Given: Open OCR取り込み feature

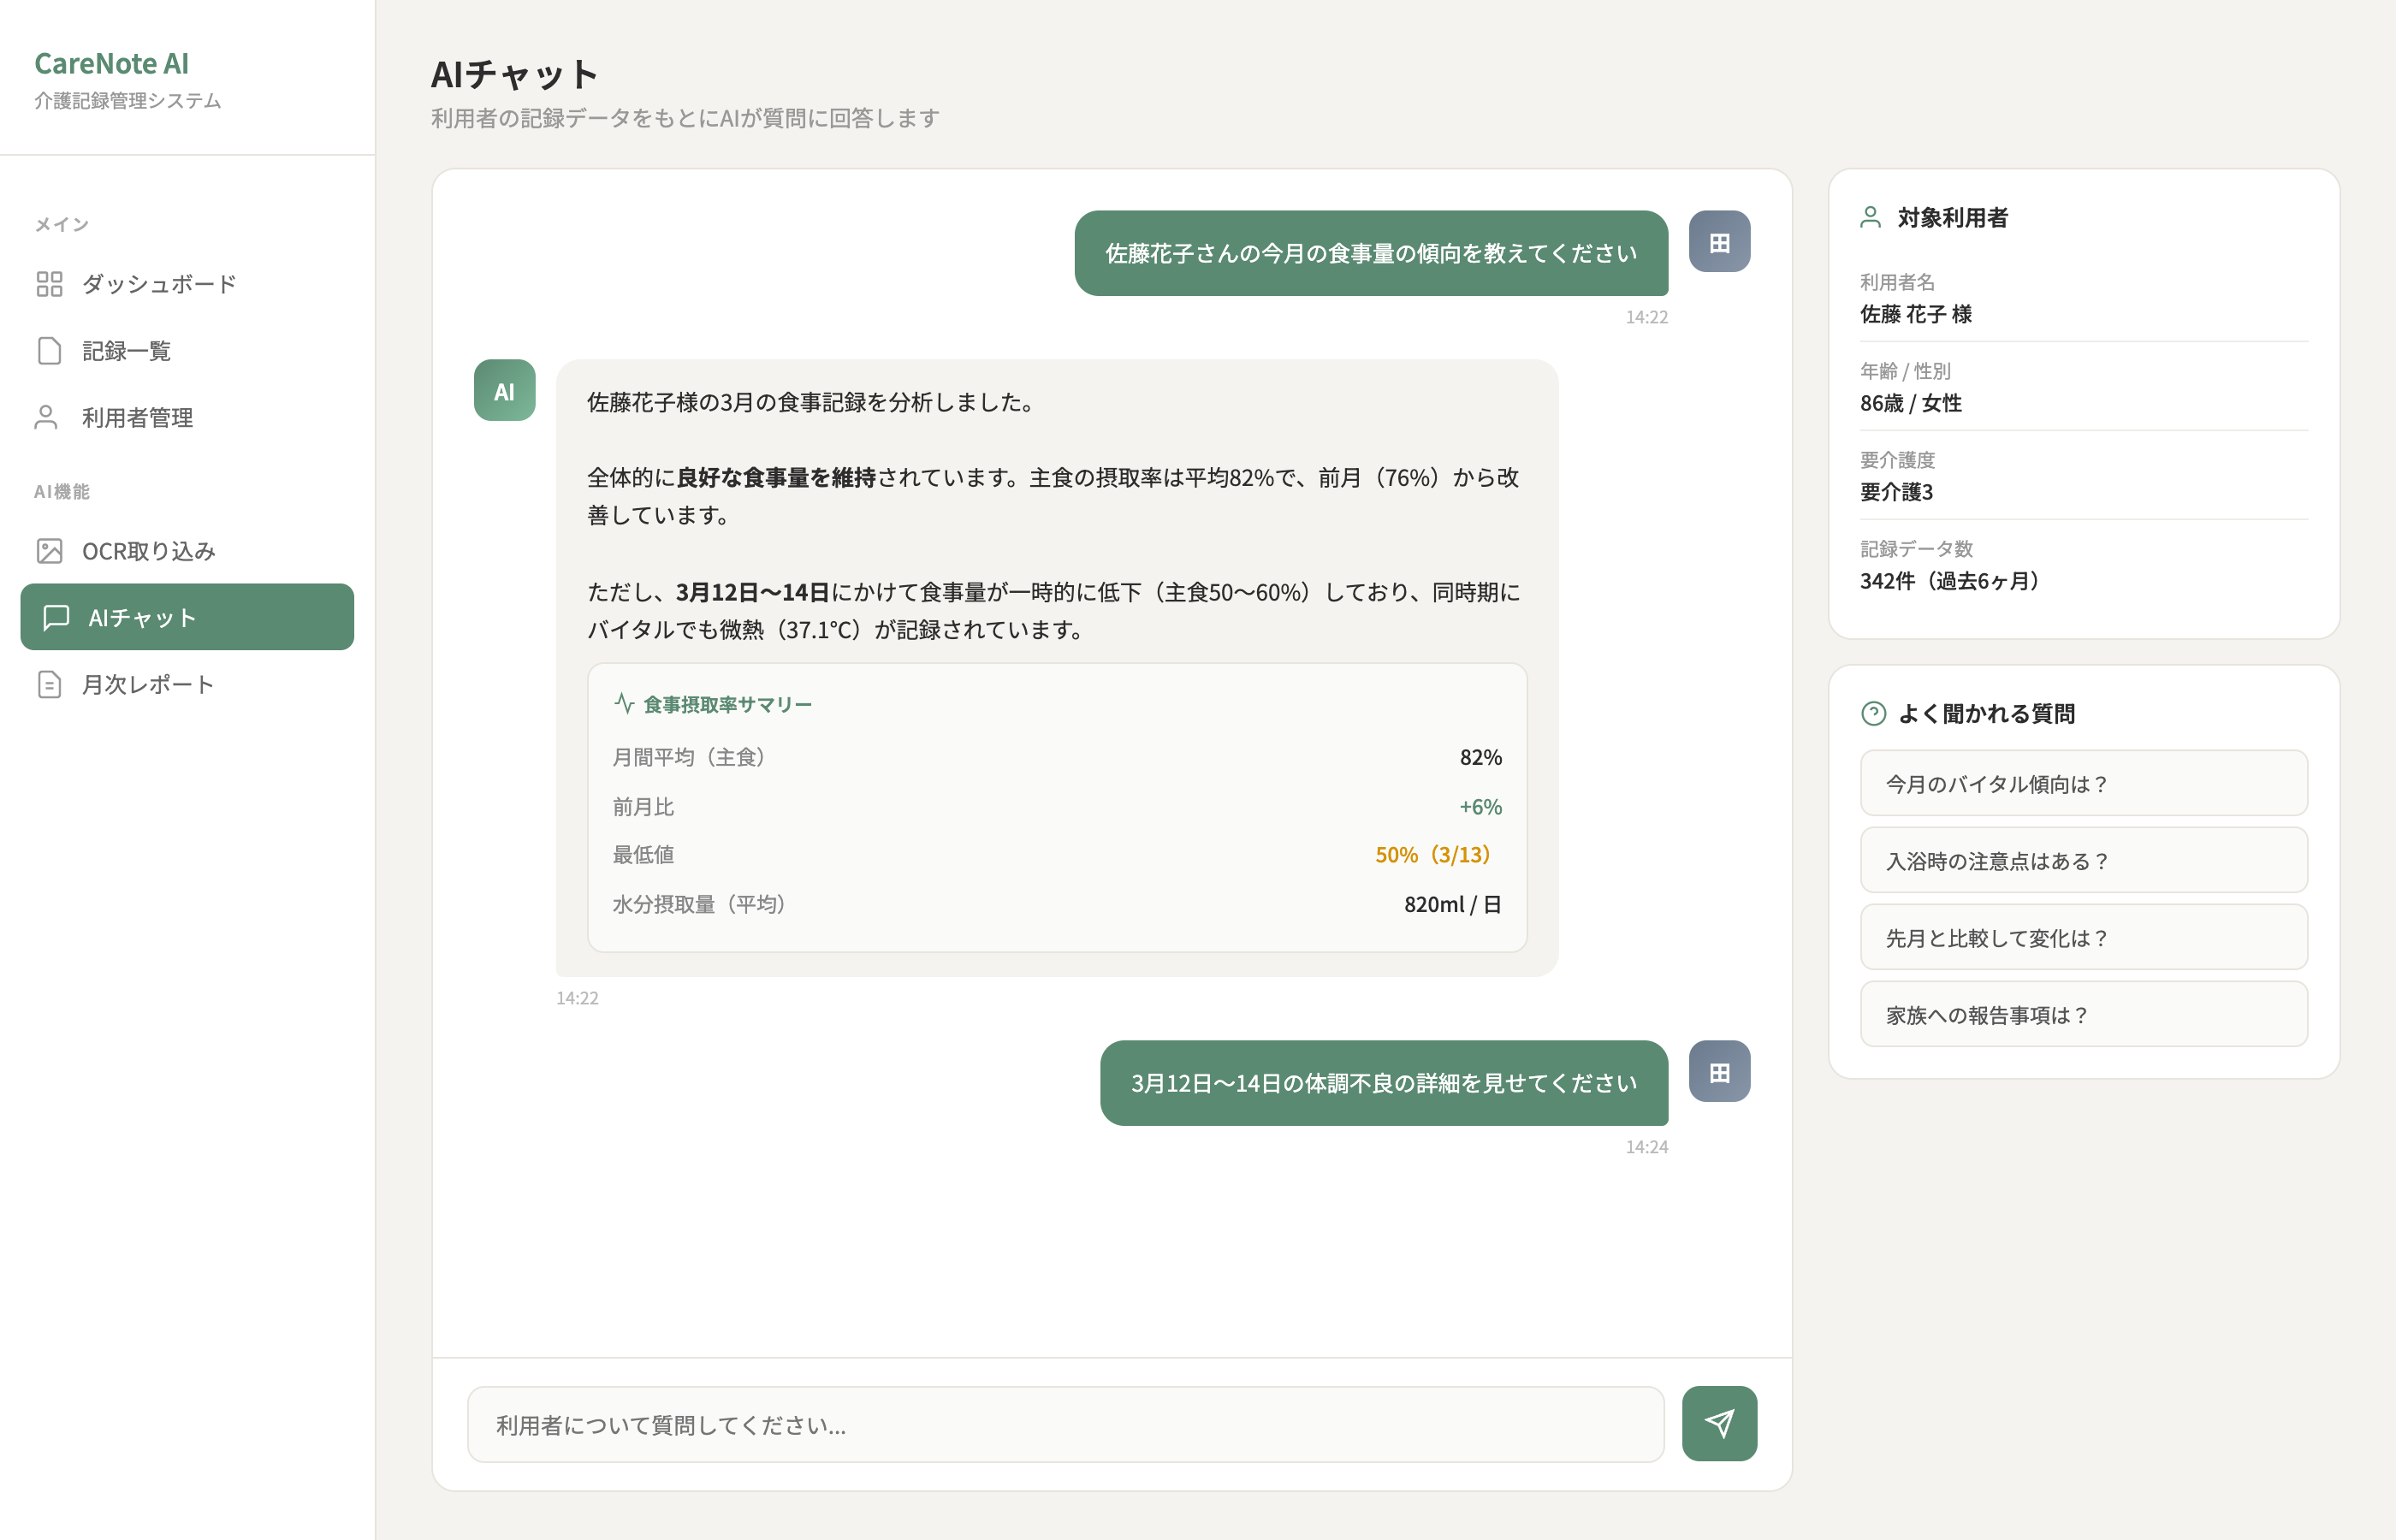Looking at the screenshot, I should coord(187,551).
